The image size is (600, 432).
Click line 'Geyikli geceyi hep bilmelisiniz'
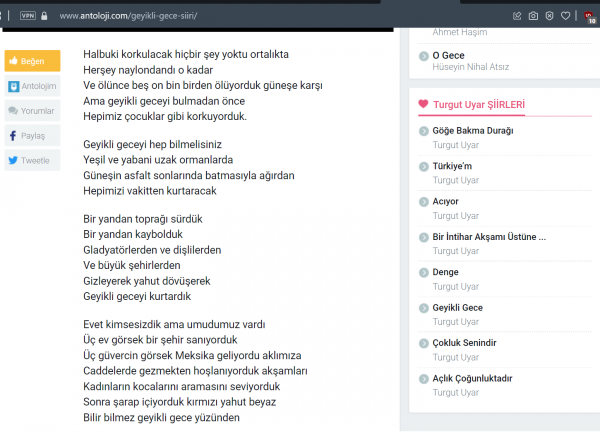coord(152,144)
